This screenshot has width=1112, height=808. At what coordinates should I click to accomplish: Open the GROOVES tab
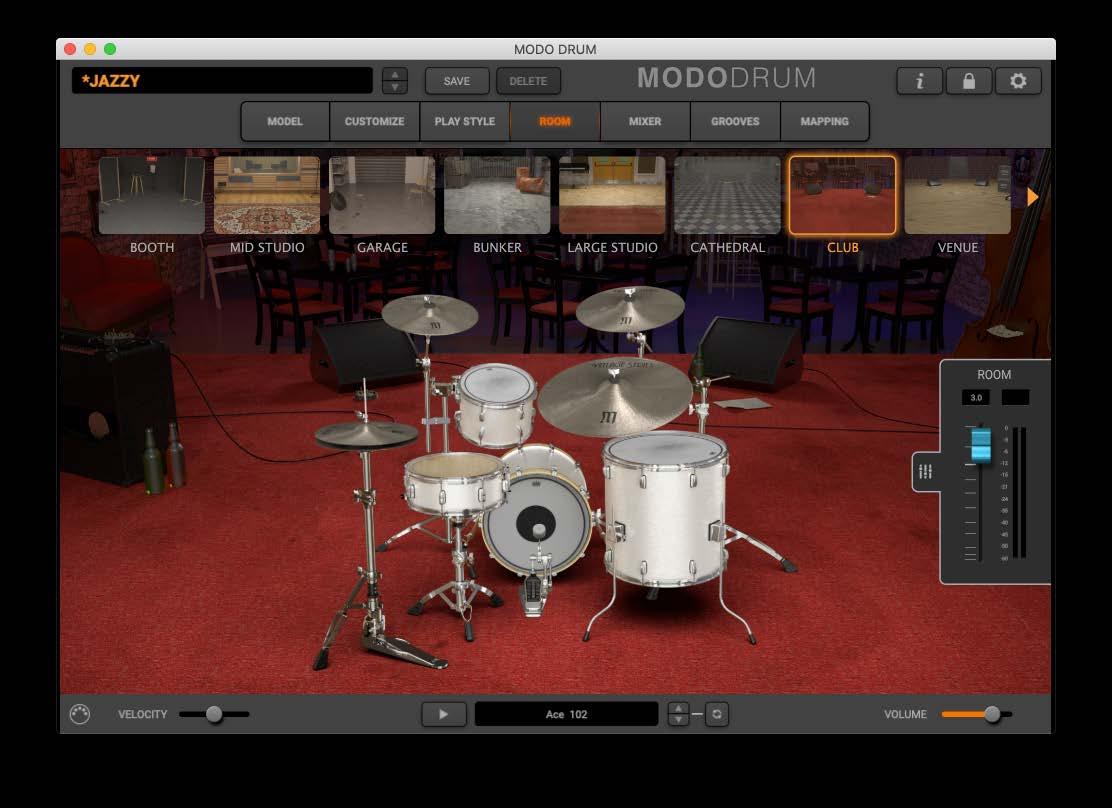(x=735, y=121)
